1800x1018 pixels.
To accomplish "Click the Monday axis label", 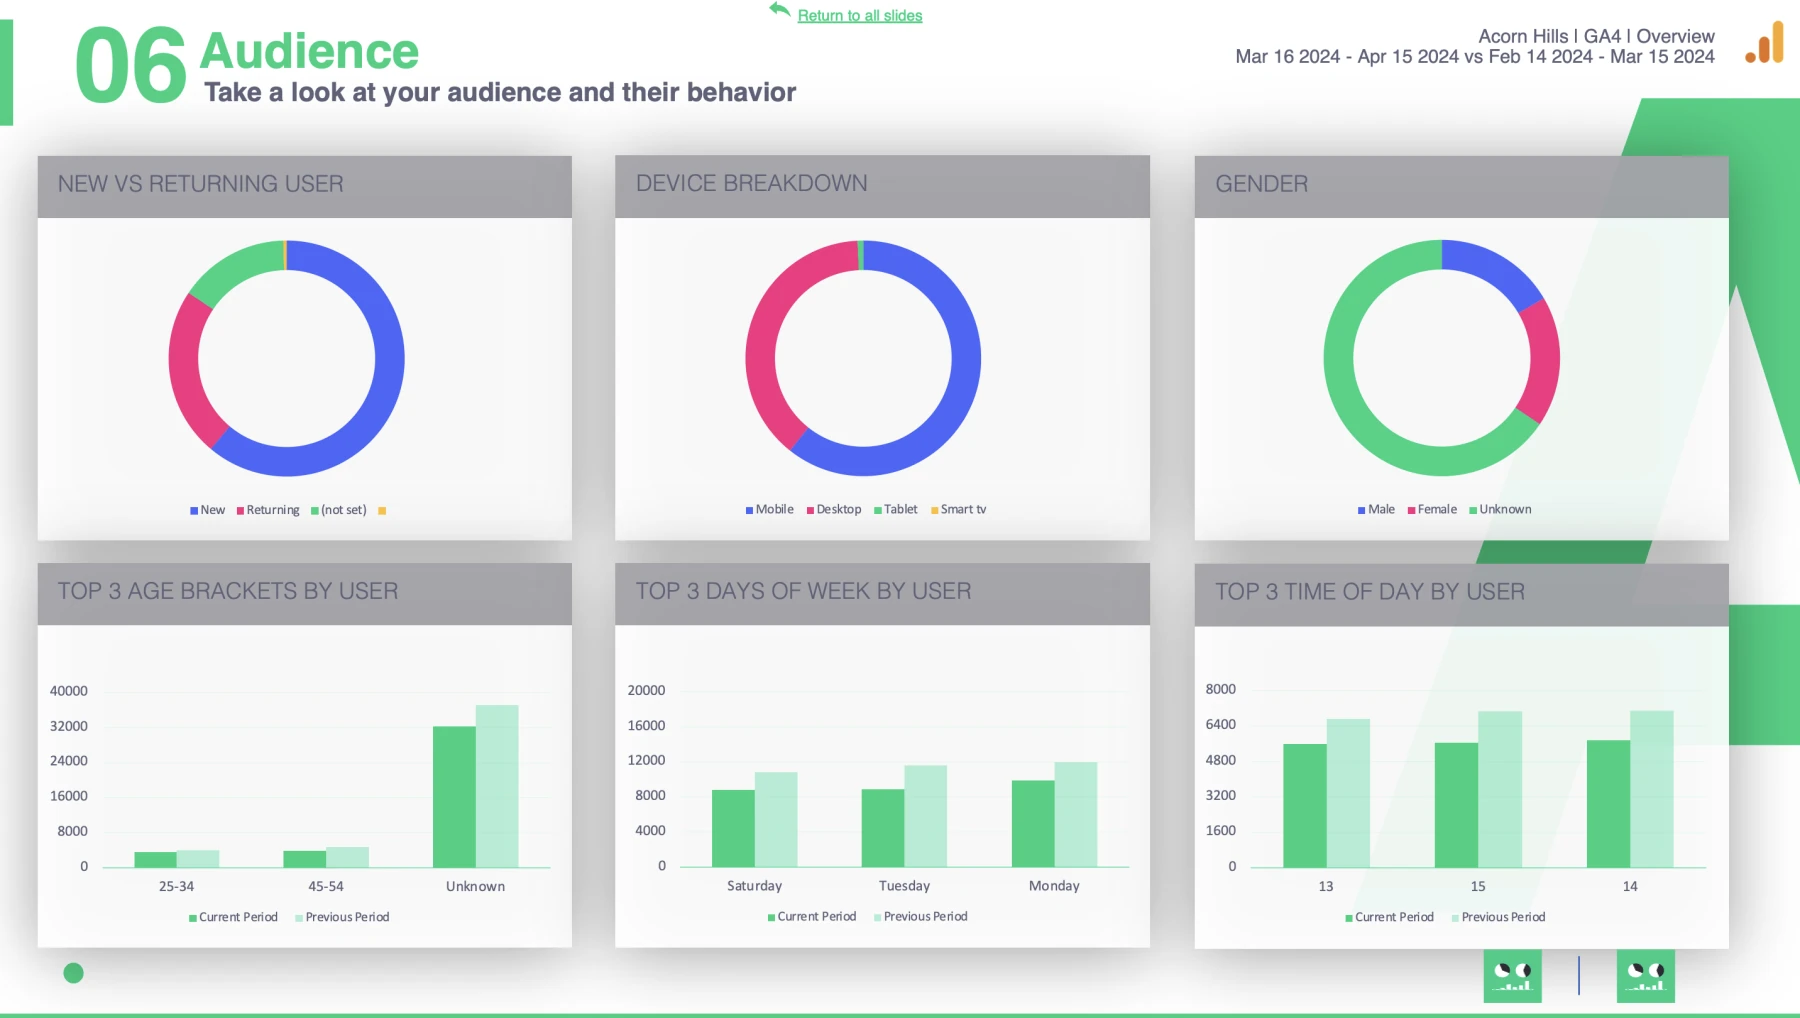I will pos(1054,885).
